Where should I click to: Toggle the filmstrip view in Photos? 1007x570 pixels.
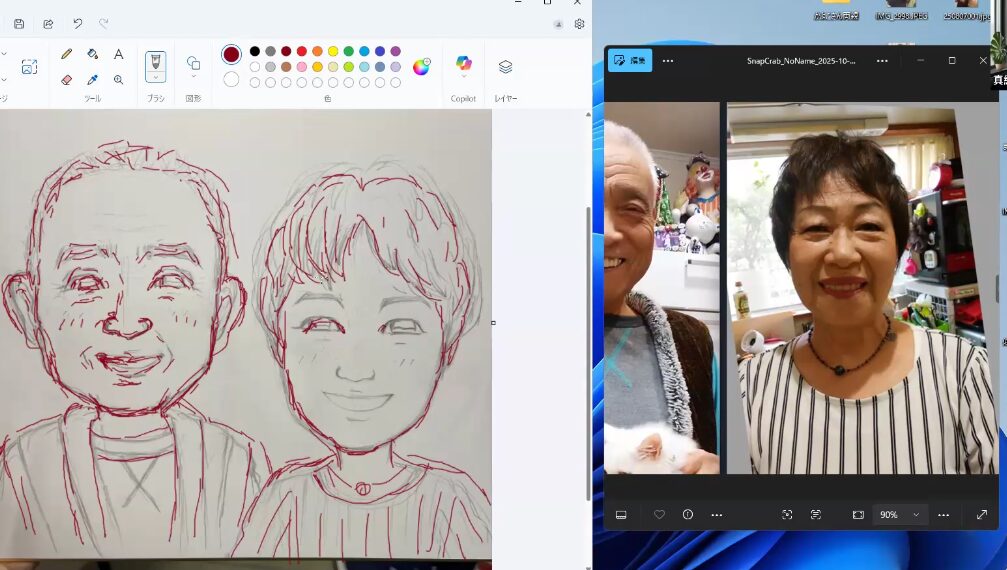pos(621,514)
